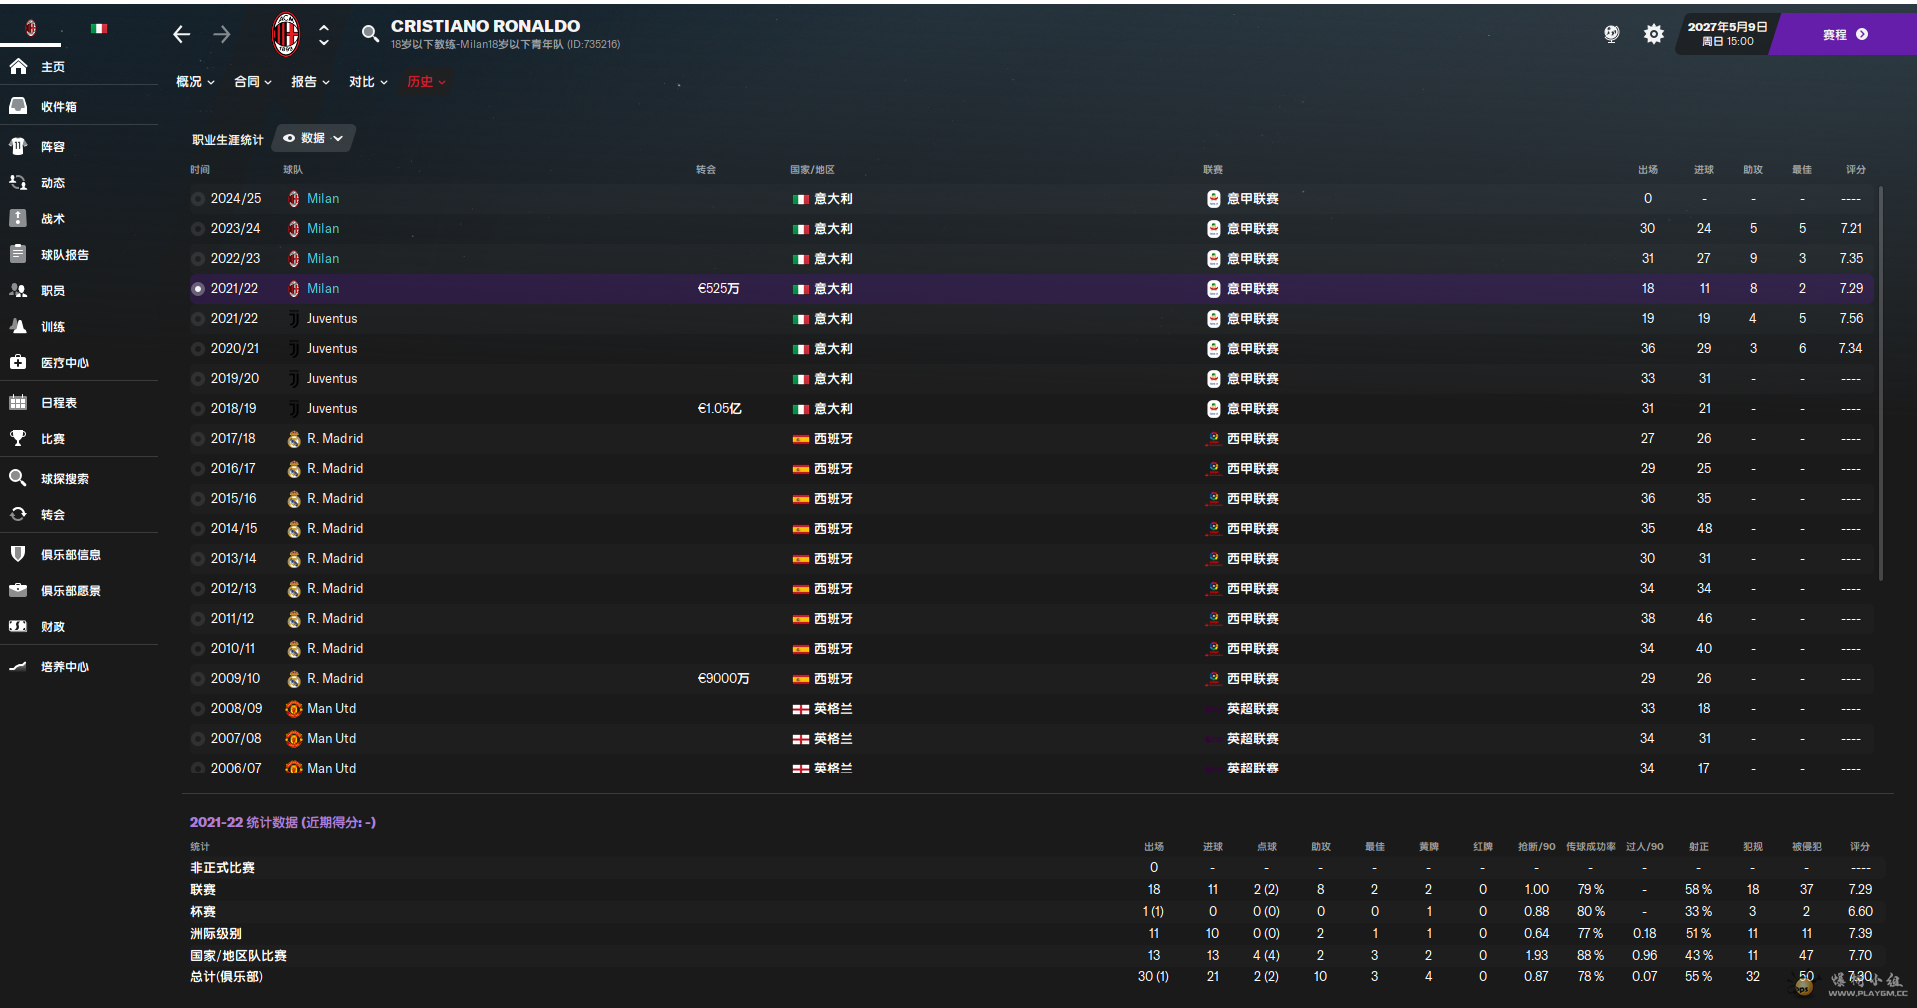
Task: Sort by the 球队 column header
Action: 293,170
